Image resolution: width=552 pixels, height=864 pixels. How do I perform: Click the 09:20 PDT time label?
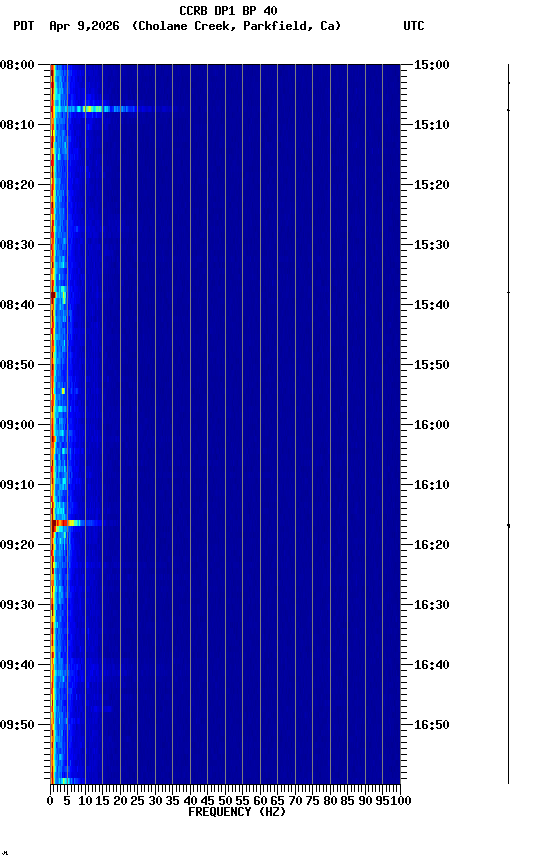pos(17,545)
